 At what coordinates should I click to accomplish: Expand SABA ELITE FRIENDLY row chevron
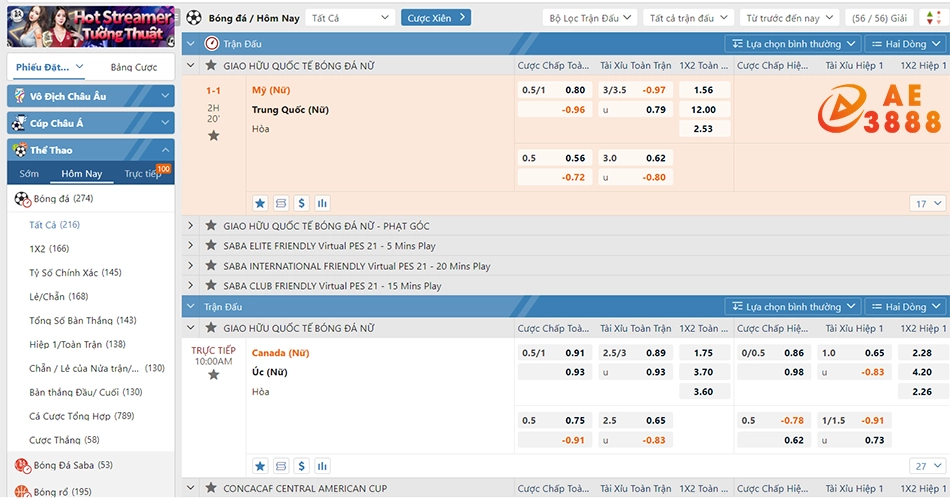pos(190,246)
